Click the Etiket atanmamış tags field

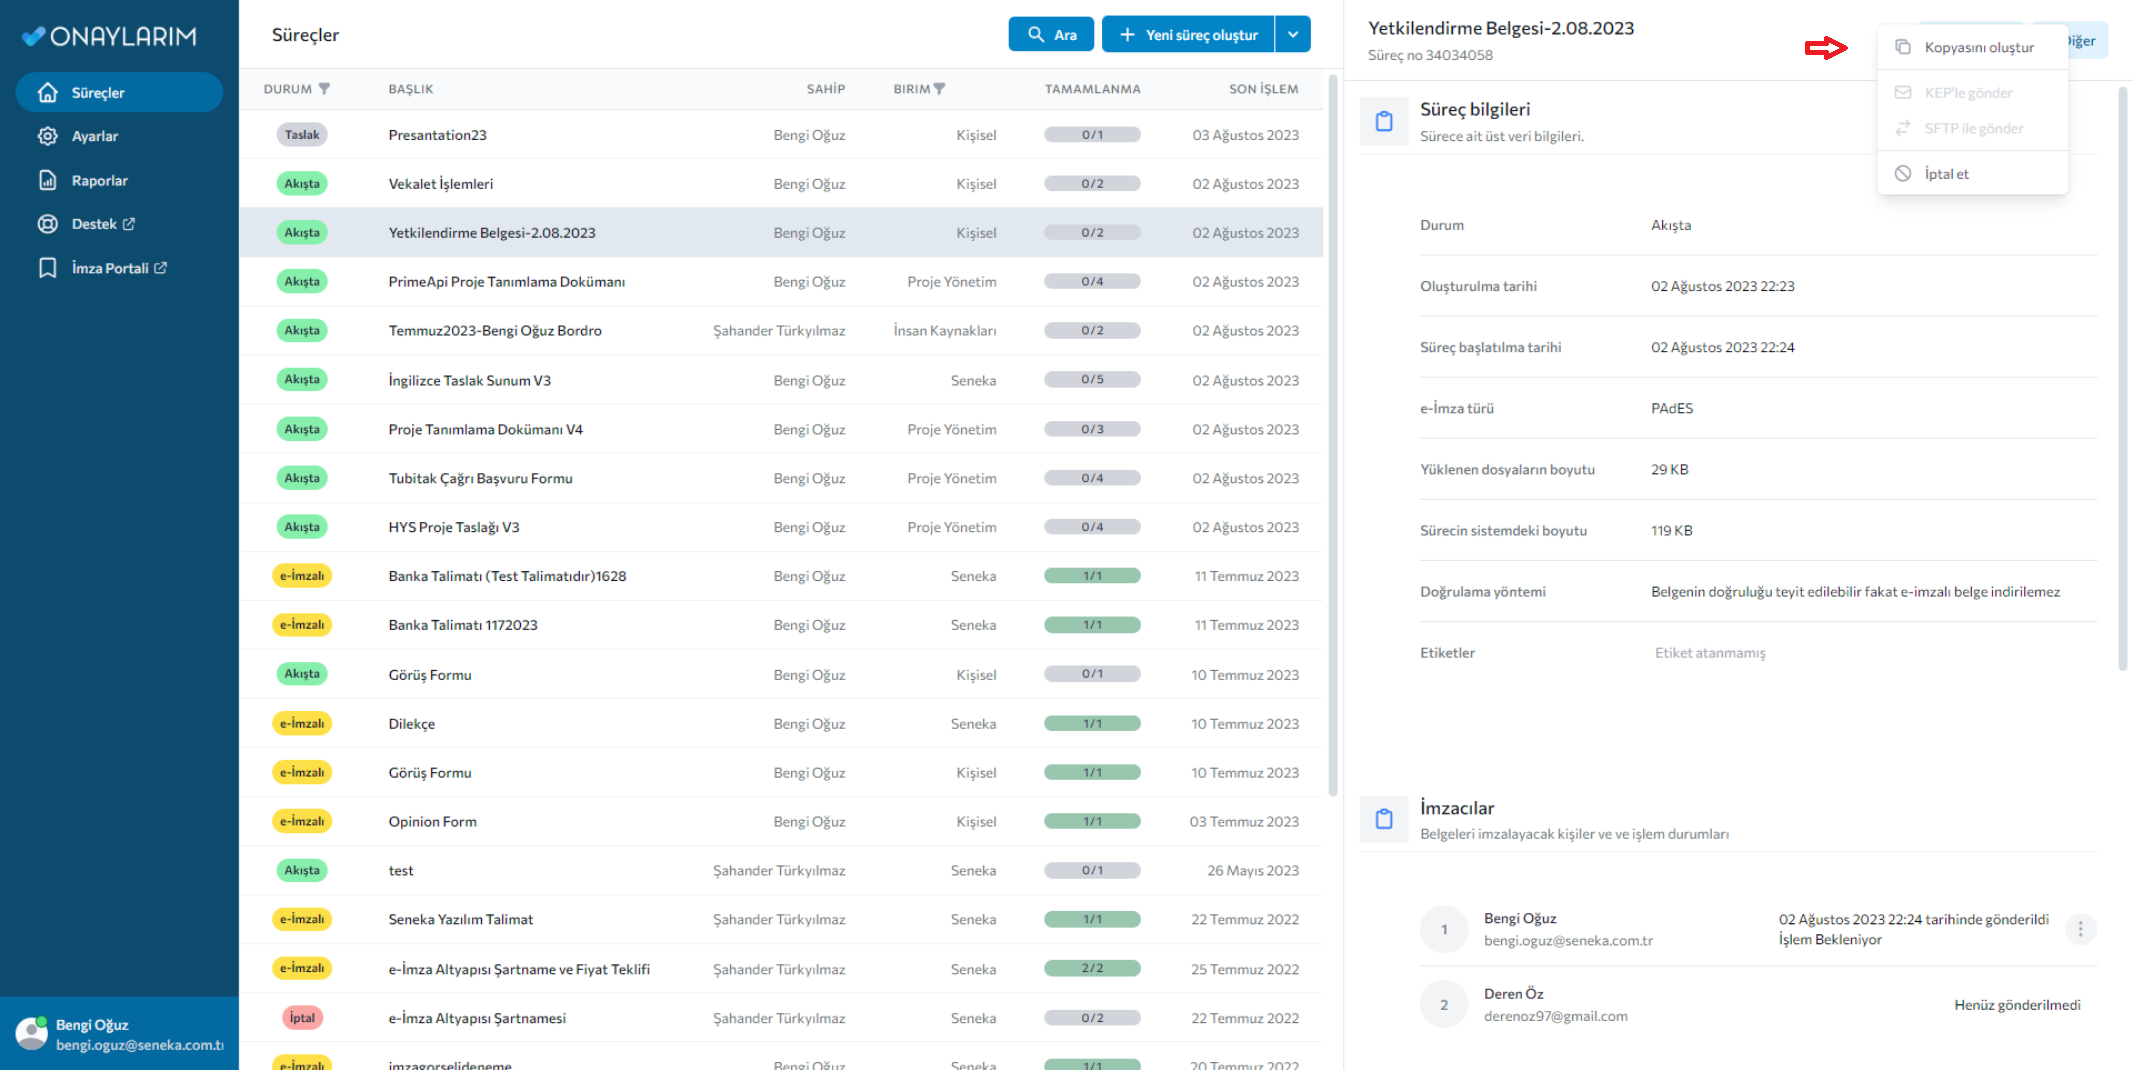[x=1710, y=653]
